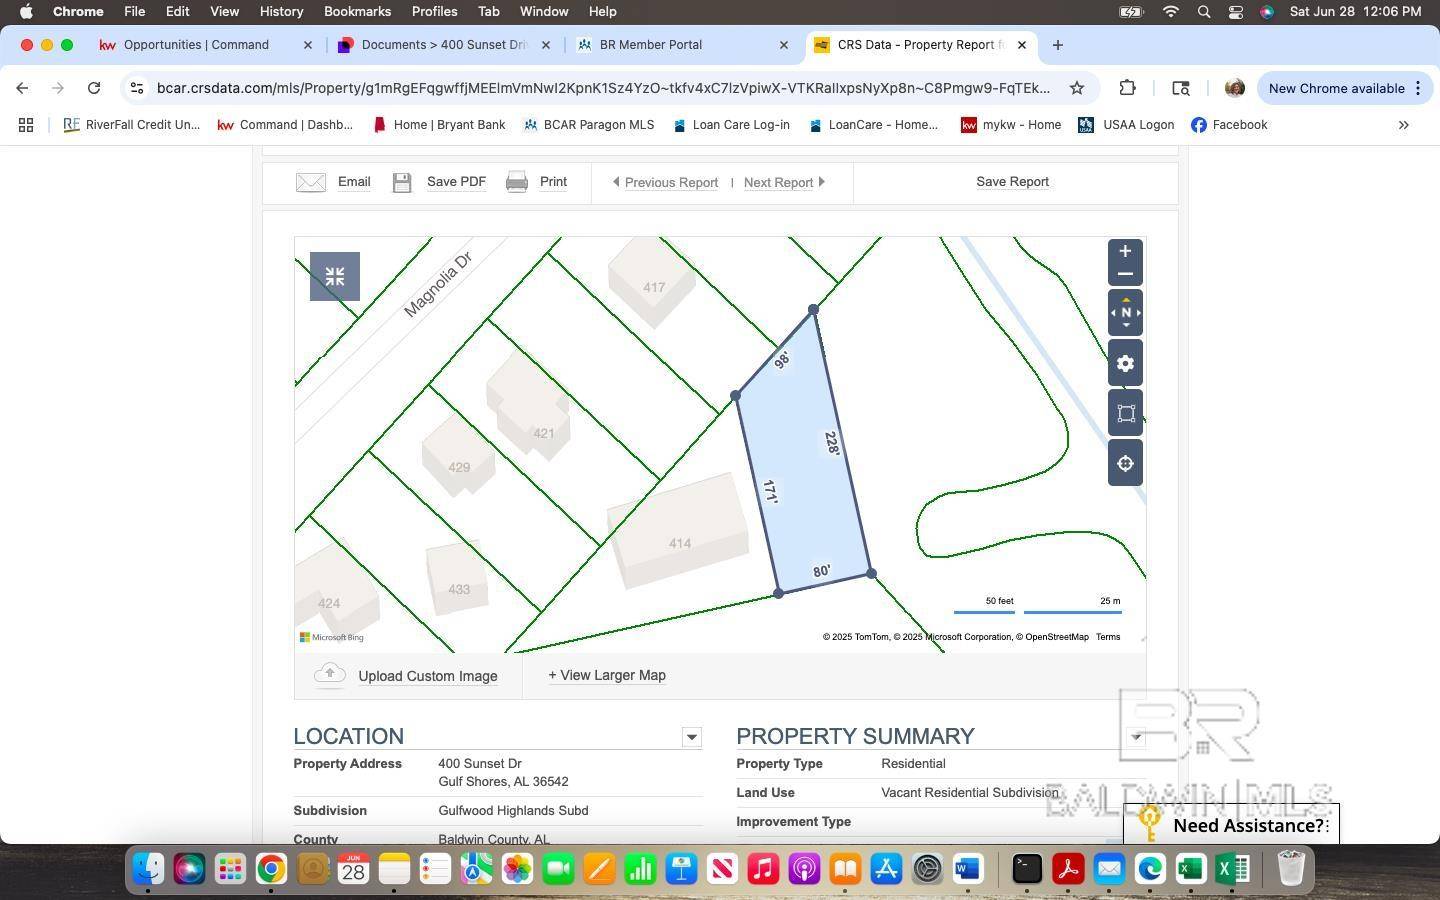Screen dimensions: 1440x900
Task: Collapse the LOCATION section dropdown
Action: tap(691, 737)
